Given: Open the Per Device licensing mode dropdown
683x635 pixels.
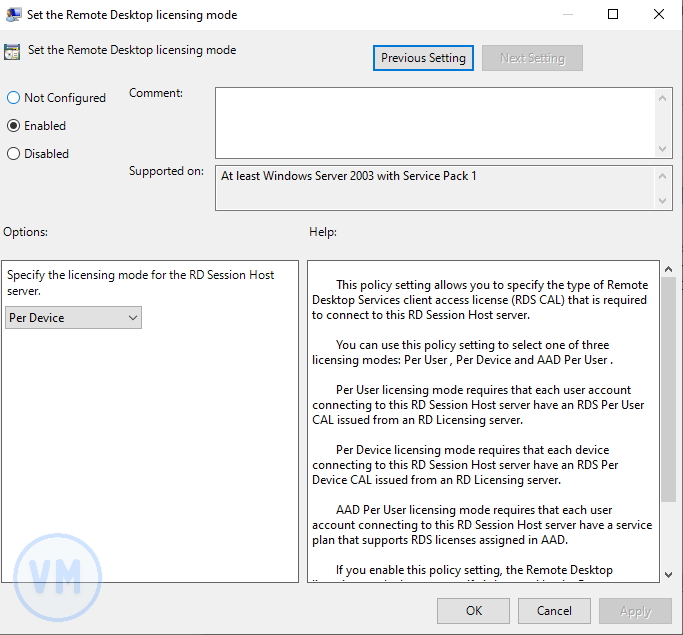Looking at the screenshot, I should point(73,318).
